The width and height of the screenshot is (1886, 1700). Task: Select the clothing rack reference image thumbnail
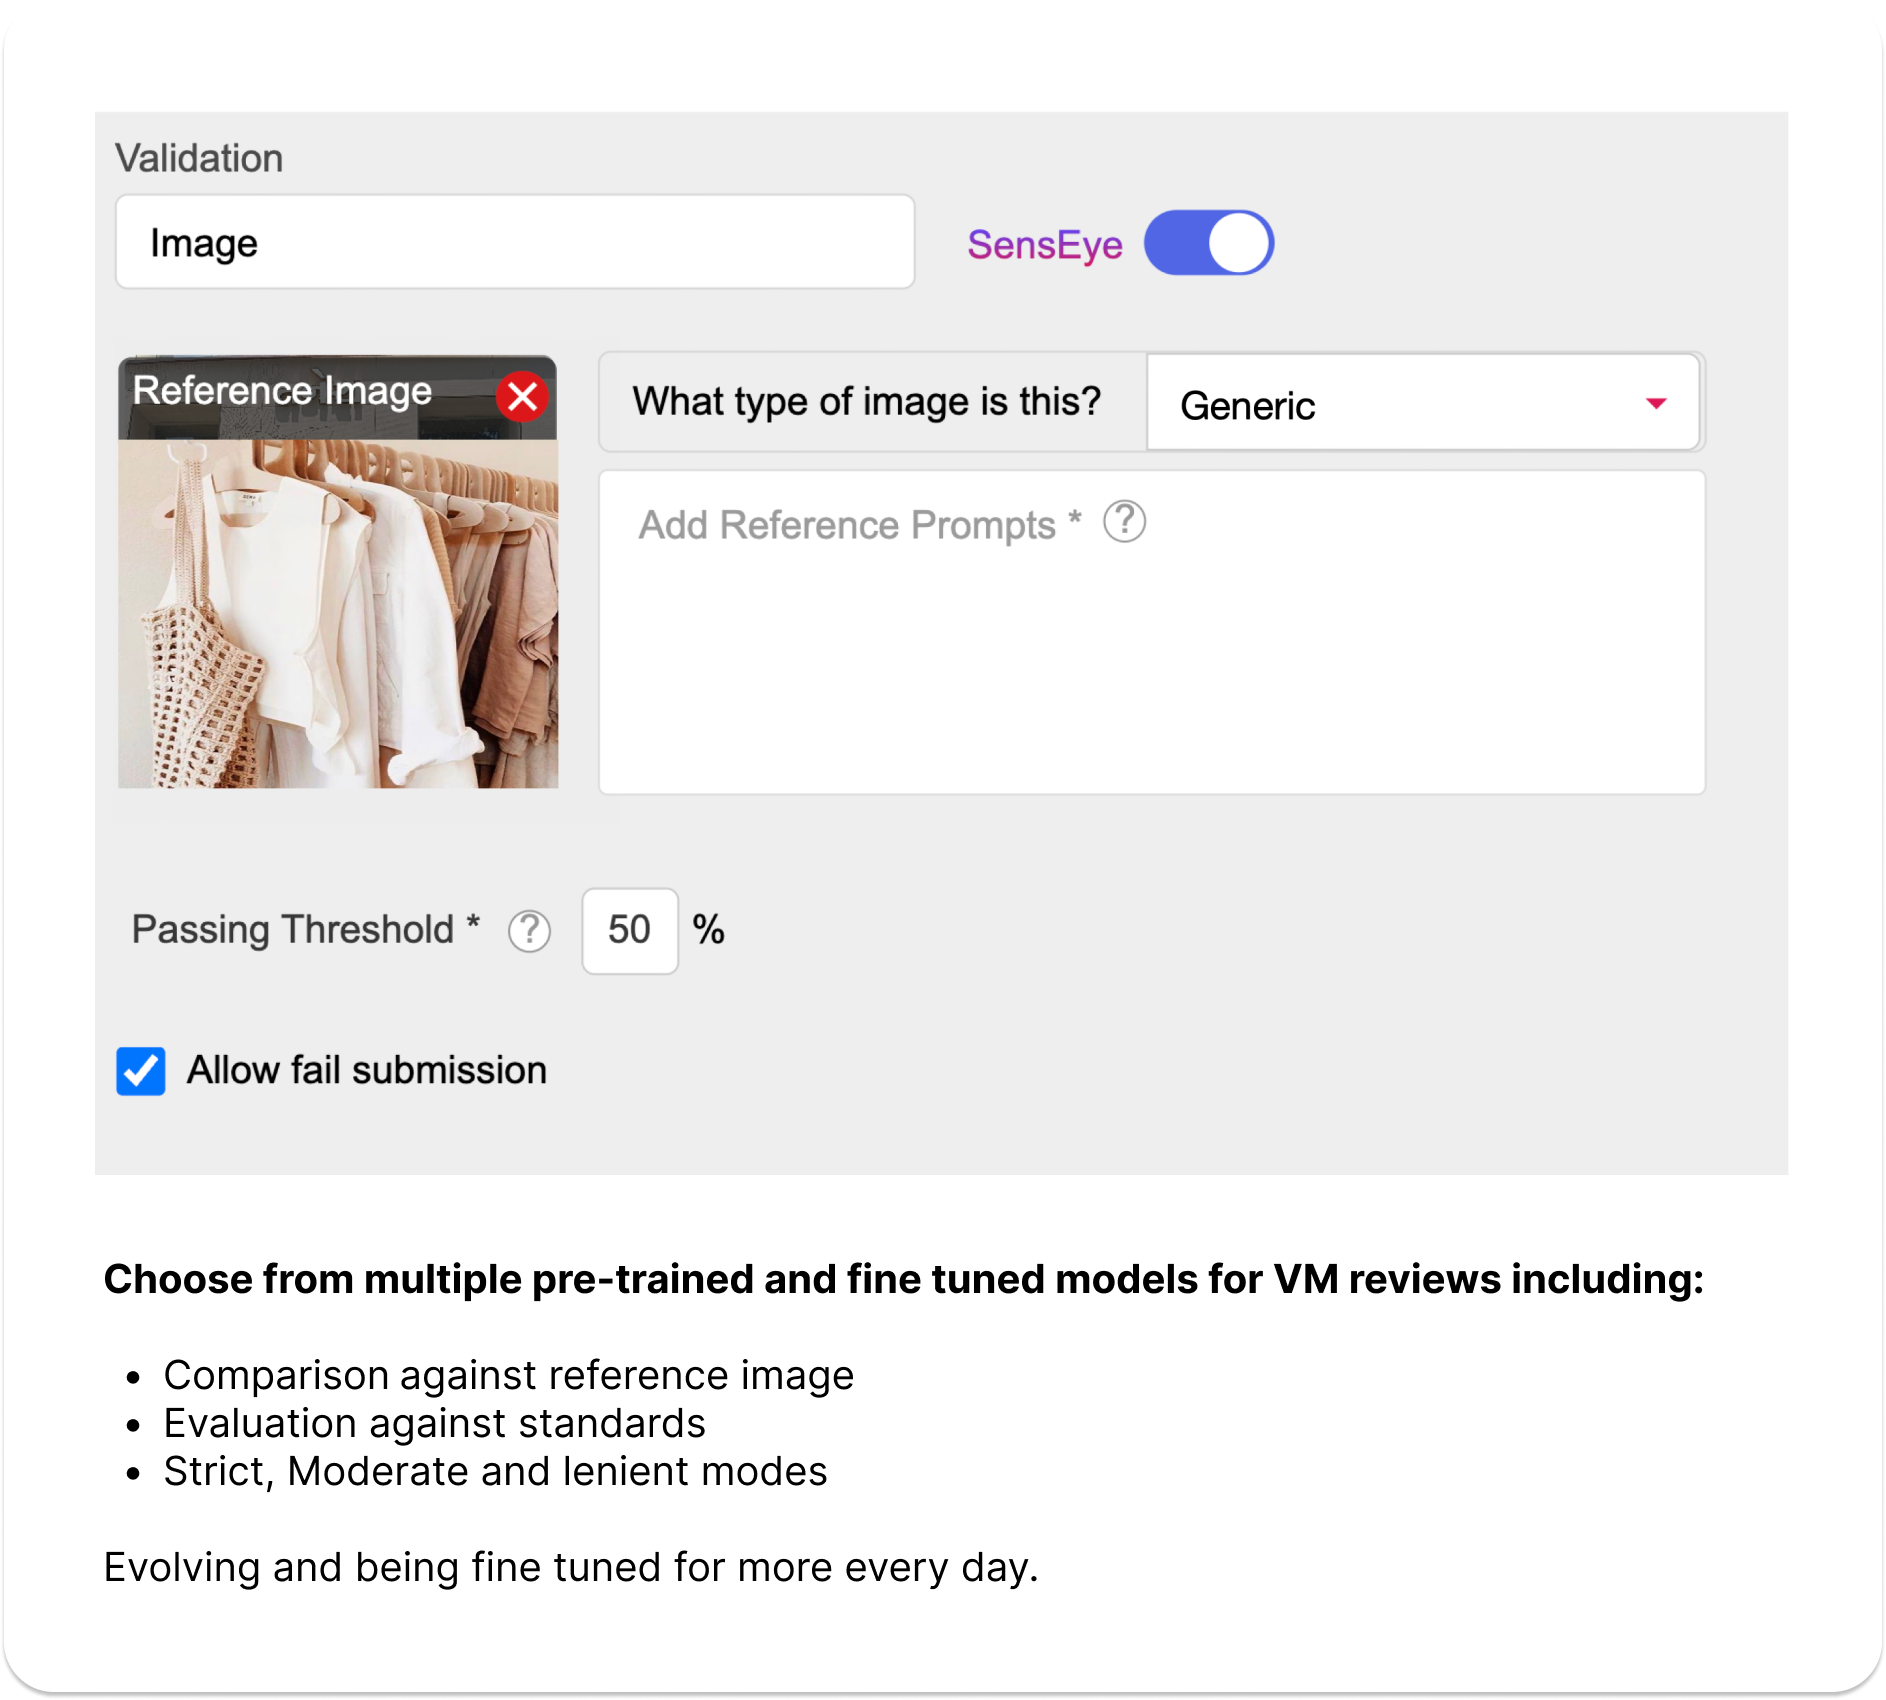[x=338, y=612]
